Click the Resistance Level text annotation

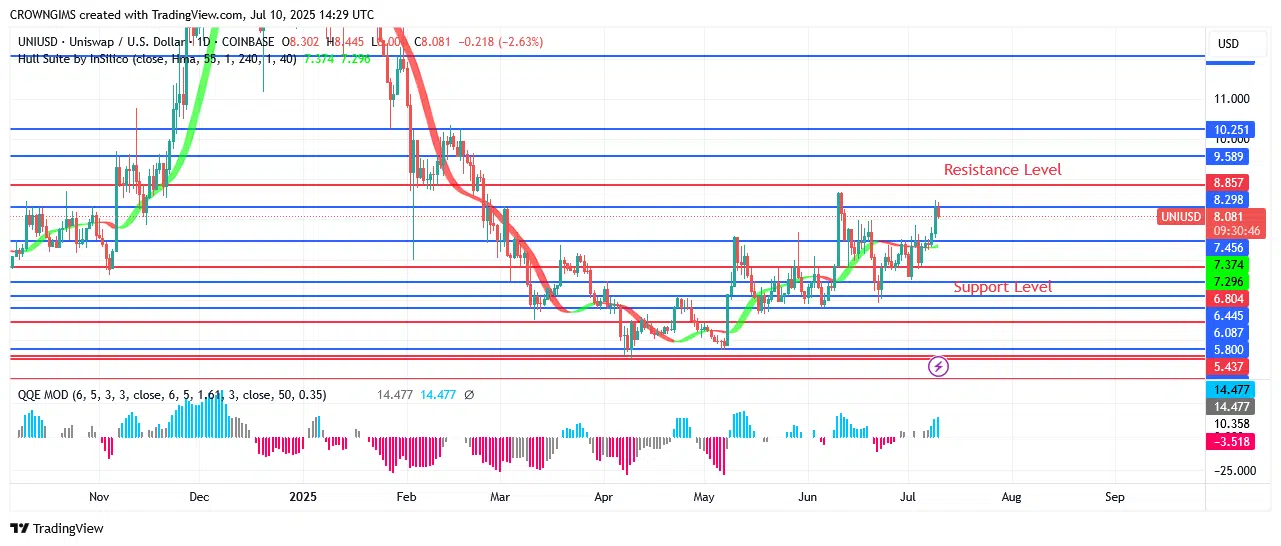(1002, 170)
